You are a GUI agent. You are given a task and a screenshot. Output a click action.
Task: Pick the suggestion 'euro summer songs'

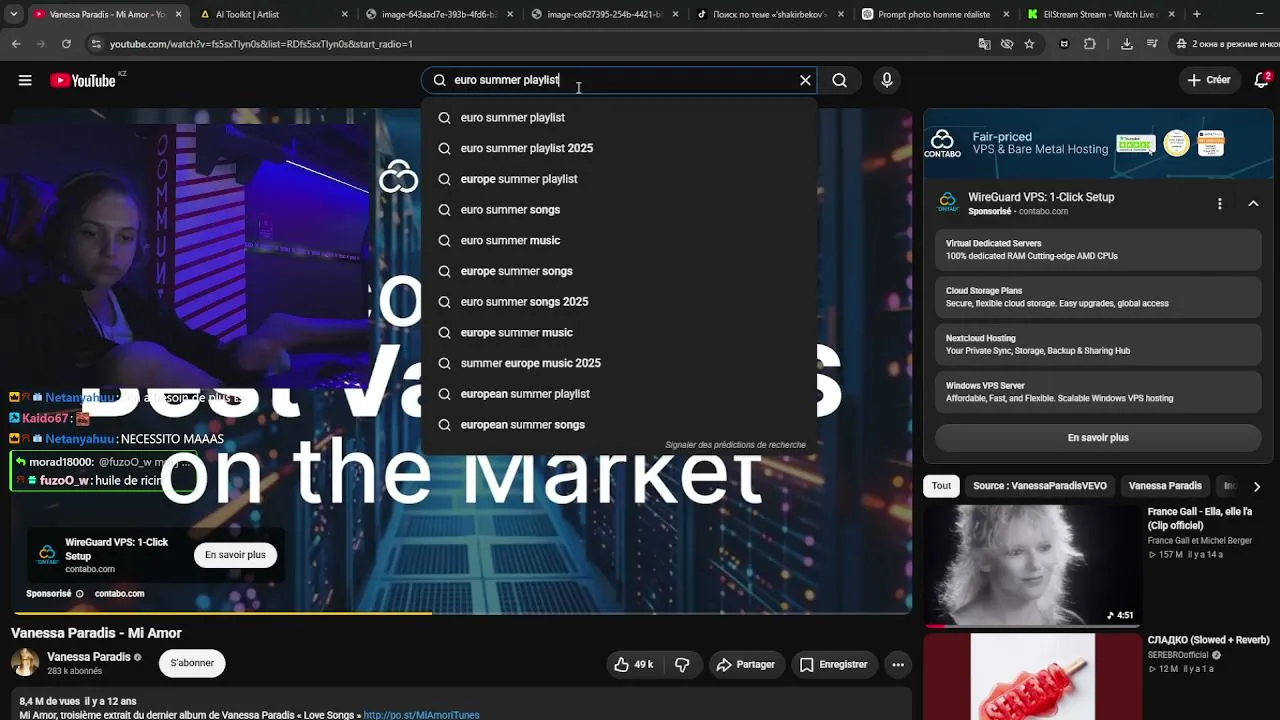(619, 210)
